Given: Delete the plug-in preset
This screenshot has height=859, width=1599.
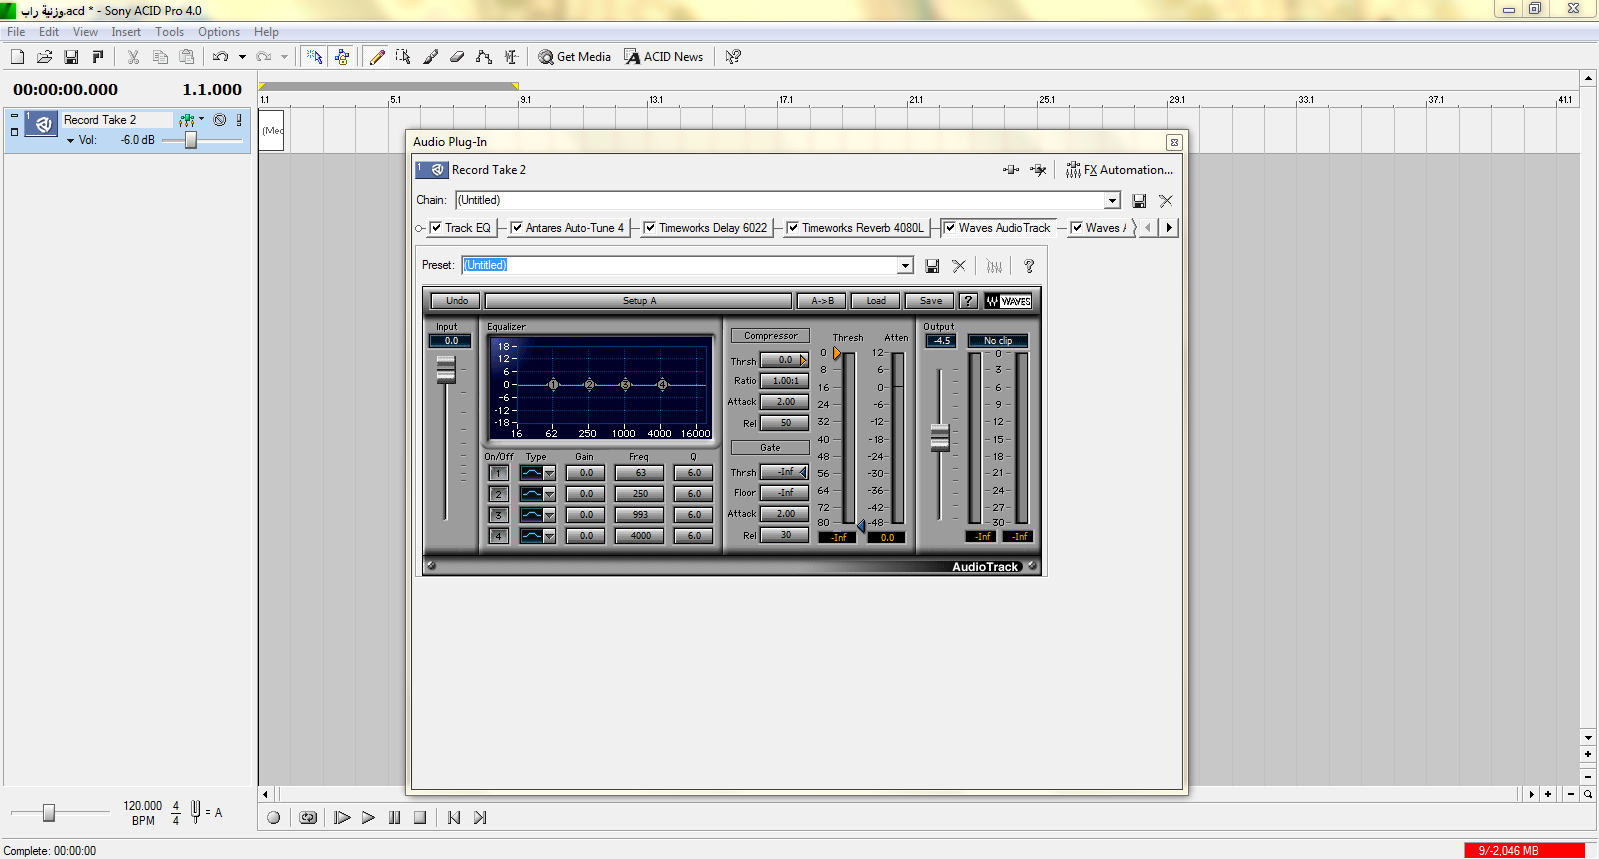Looking at the screenshot, I should tap(959, 266).
